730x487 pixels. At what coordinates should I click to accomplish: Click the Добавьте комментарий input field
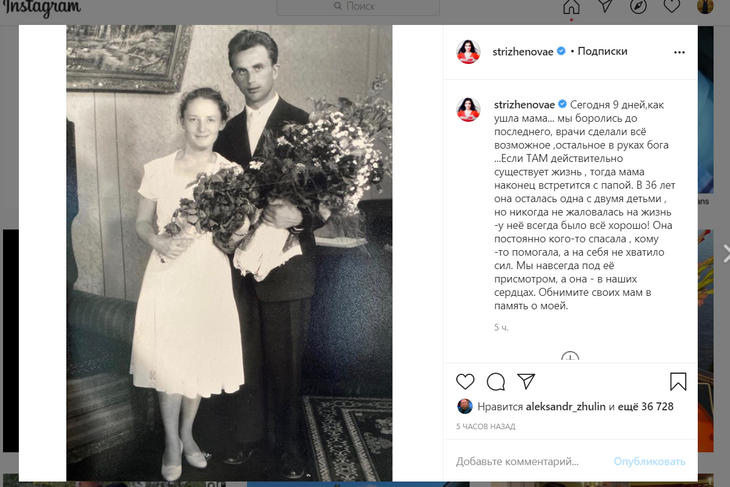520,461
